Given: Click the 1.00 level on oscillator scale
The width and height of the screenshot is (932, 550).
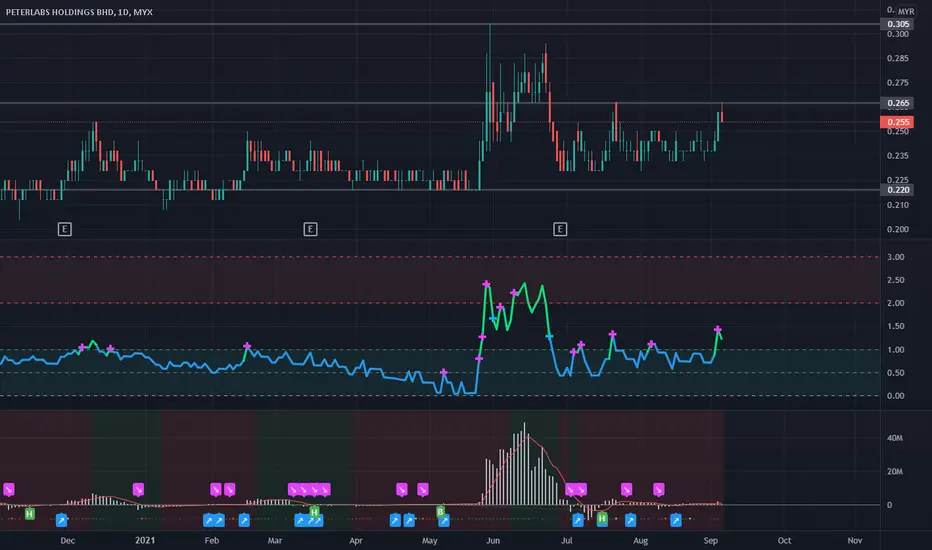Looking at the screenshot, I should [895, 350].
